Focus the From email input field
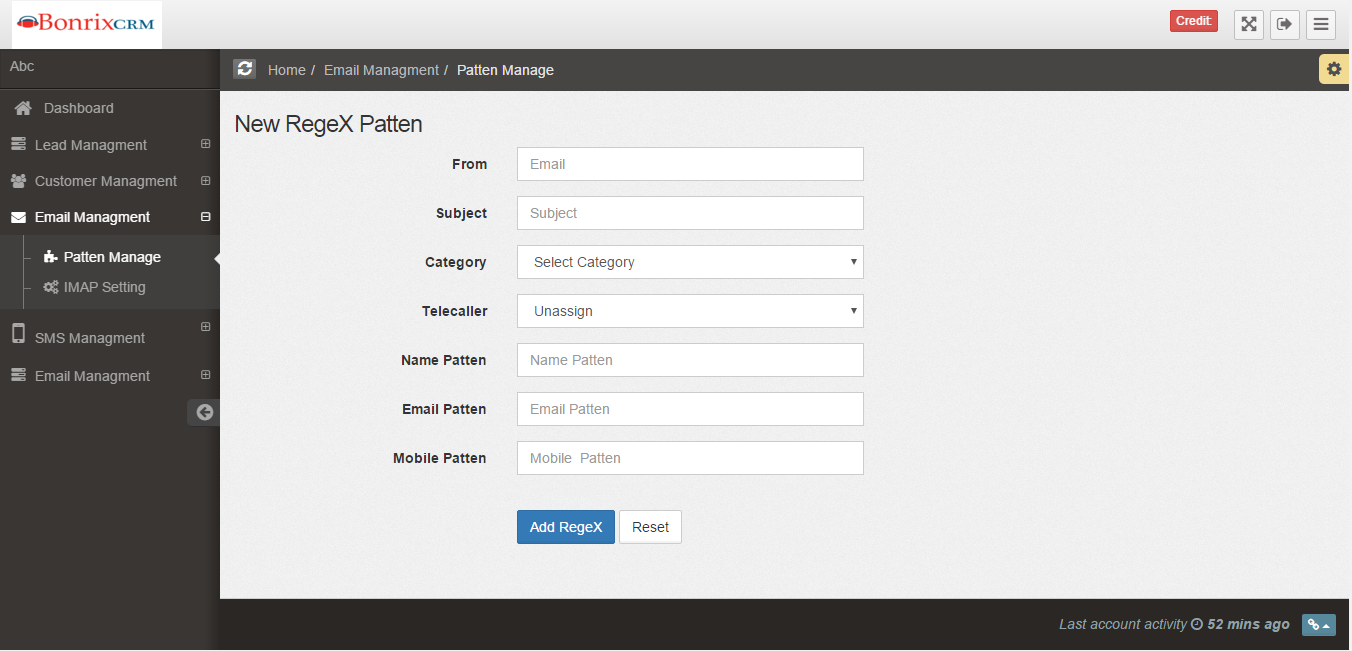This screenshot has height=651, width=1352. tap(690, 164)
